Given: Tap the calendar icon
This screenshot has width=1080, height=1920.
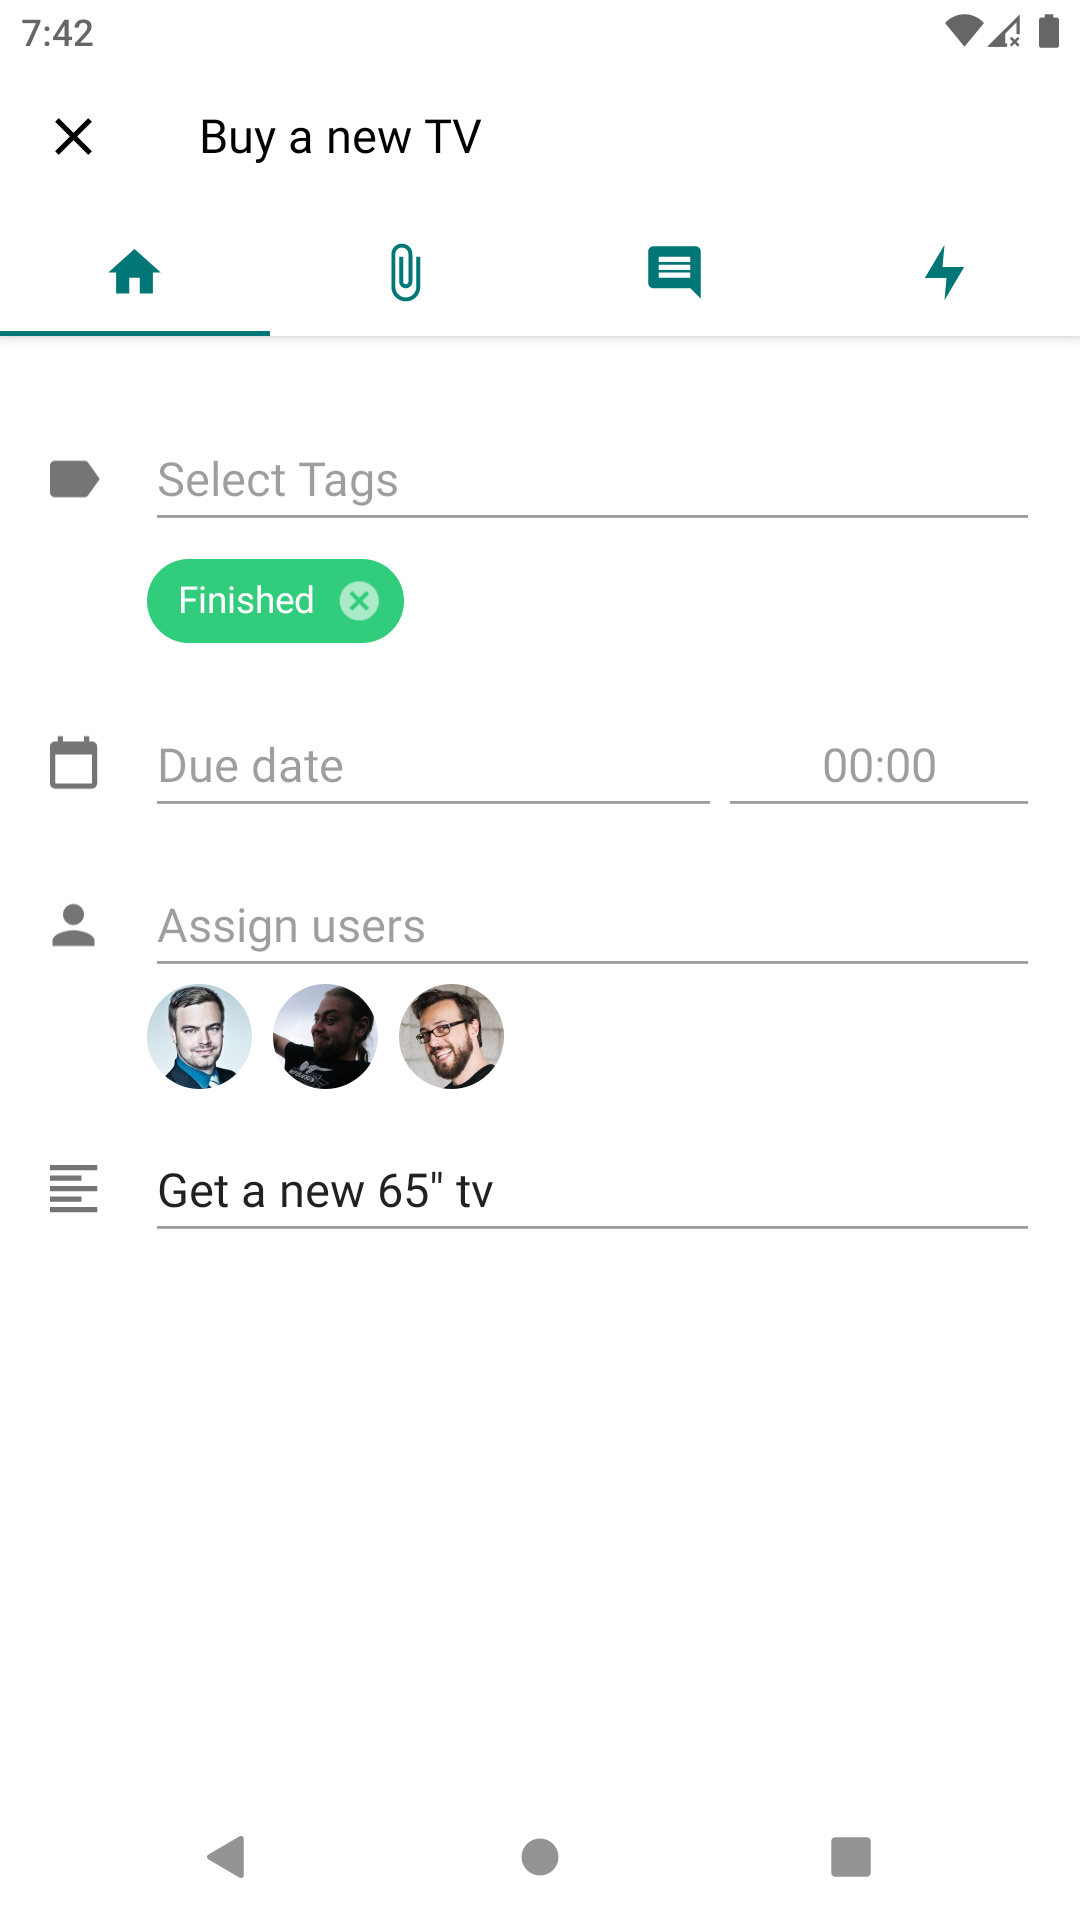Looking at the screenshot, I should pyautogui.click(x=74, y=763).
